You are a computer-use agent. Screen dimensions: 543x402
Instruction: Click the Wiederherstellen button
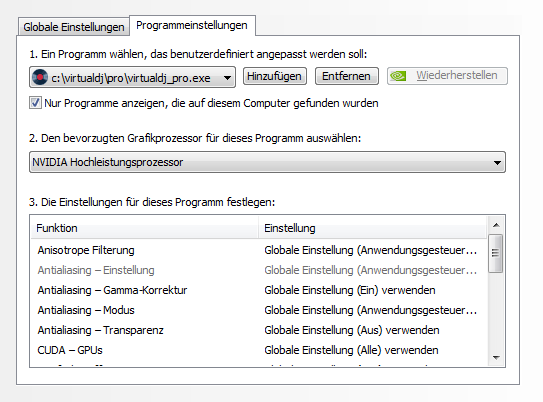[x=447, y=76]
